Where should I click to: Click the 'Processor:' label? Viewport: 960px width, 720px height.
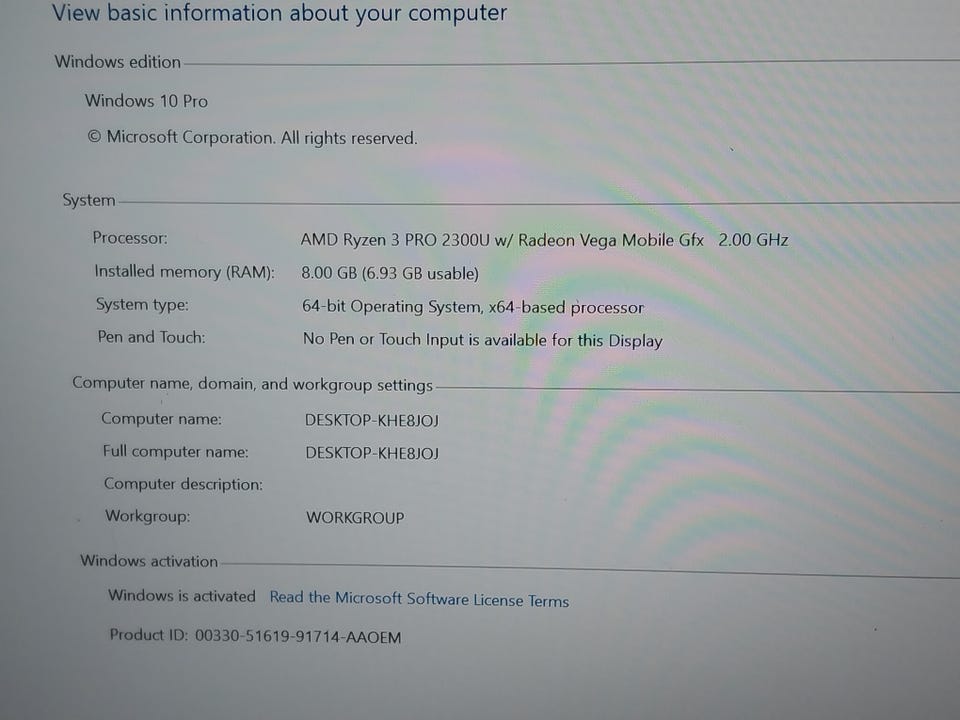click(x=130, y=238)
